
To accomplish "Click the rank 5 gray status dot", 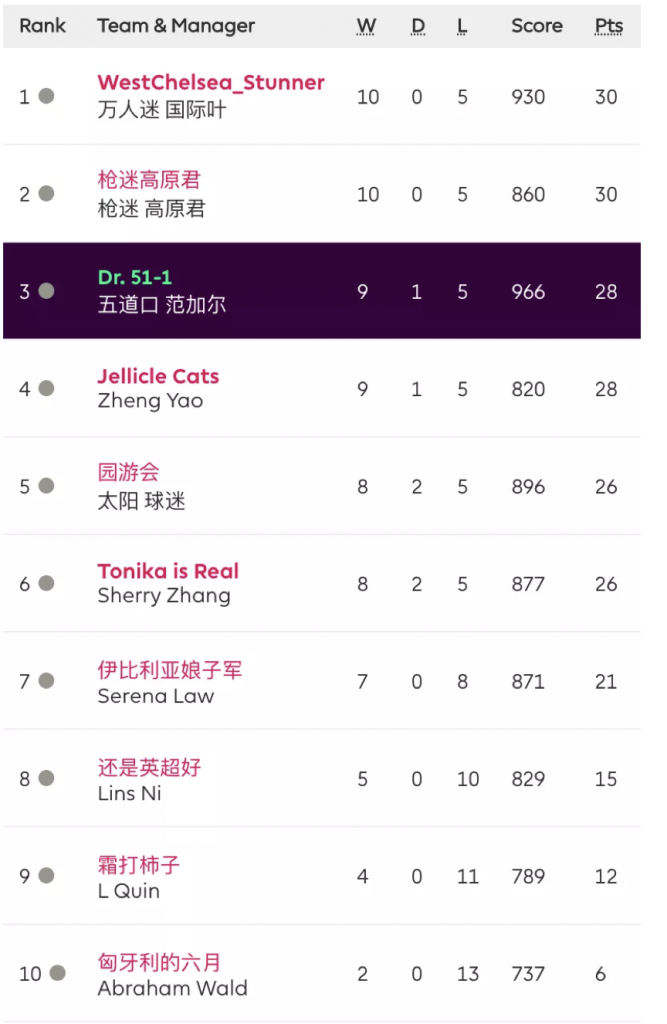I will 46,486.
